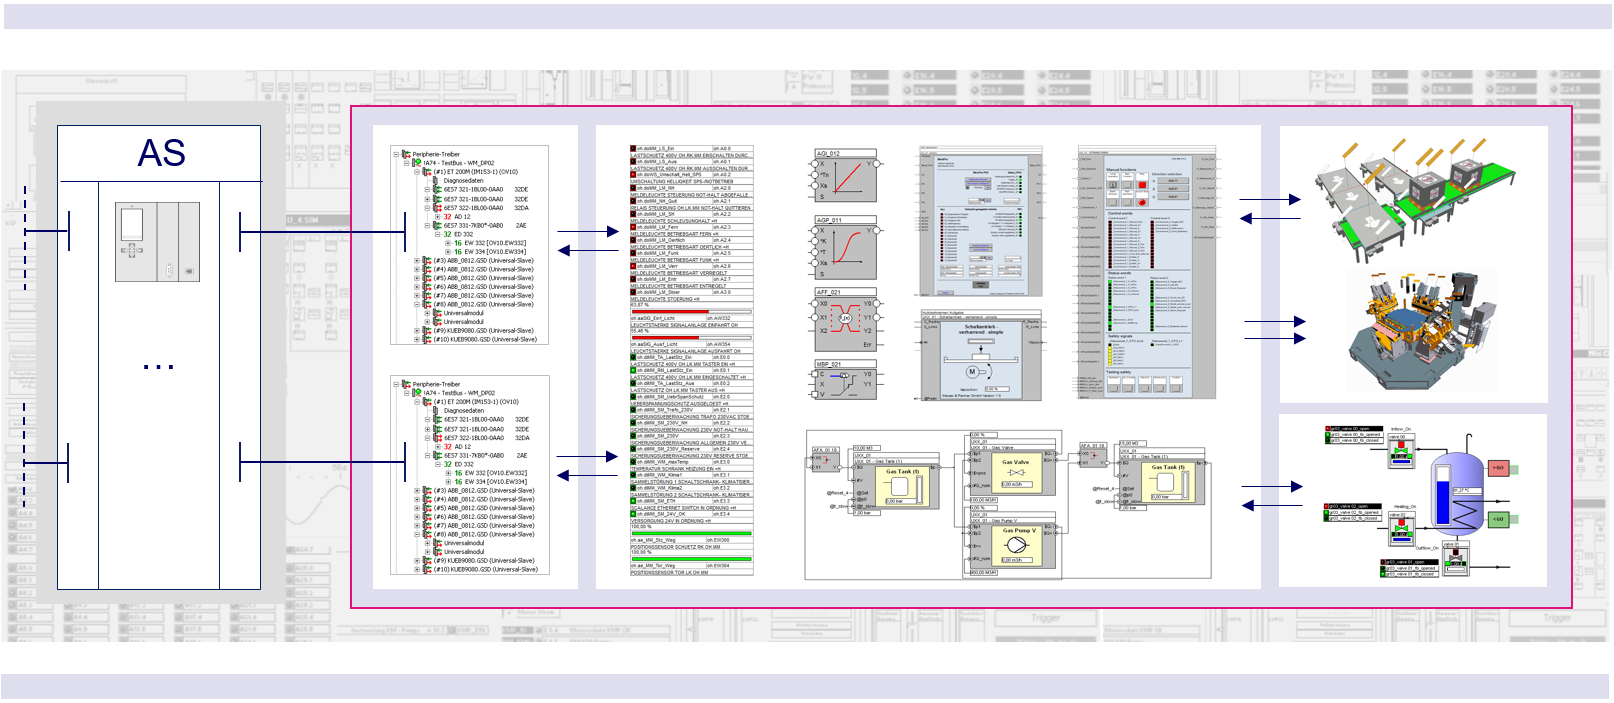Toggle the oh.diMM_TA_LastStz_Ein green indicator
The image size is (1614, 703).
coord(633,357)
